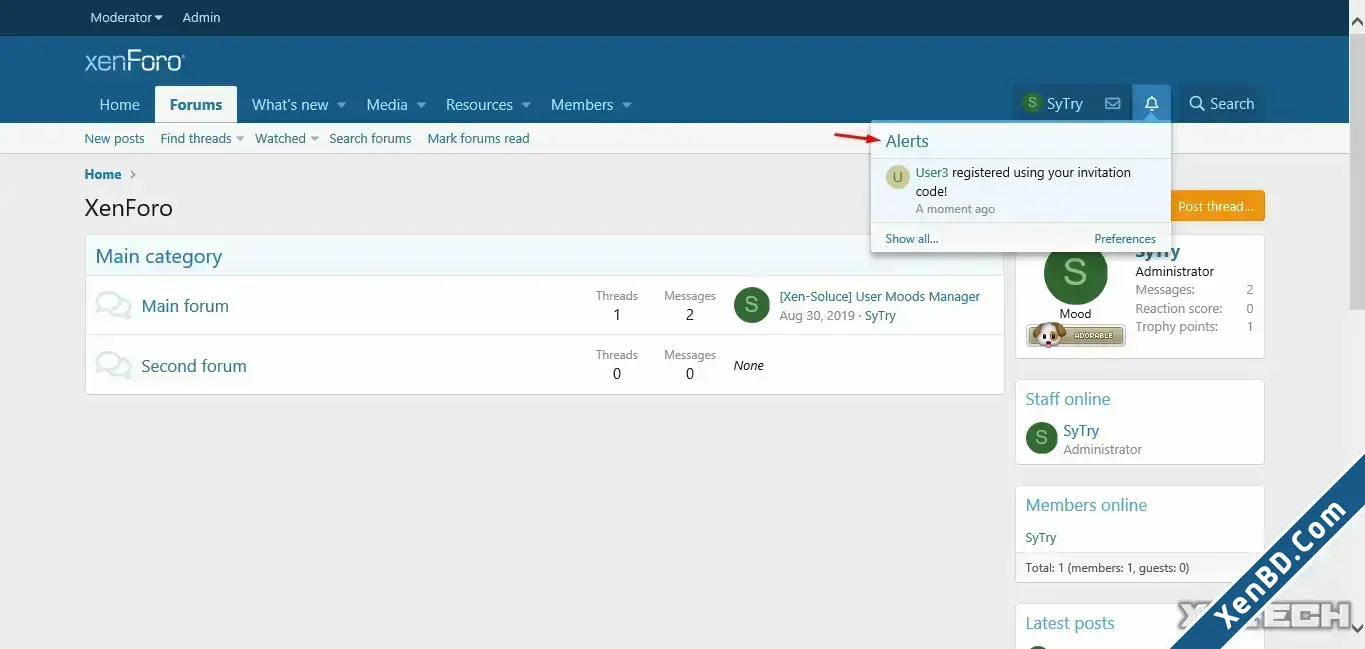Click SyTry's avatar in the Main forum row
Screen dimensions: 1365x649
pos(751,305)
